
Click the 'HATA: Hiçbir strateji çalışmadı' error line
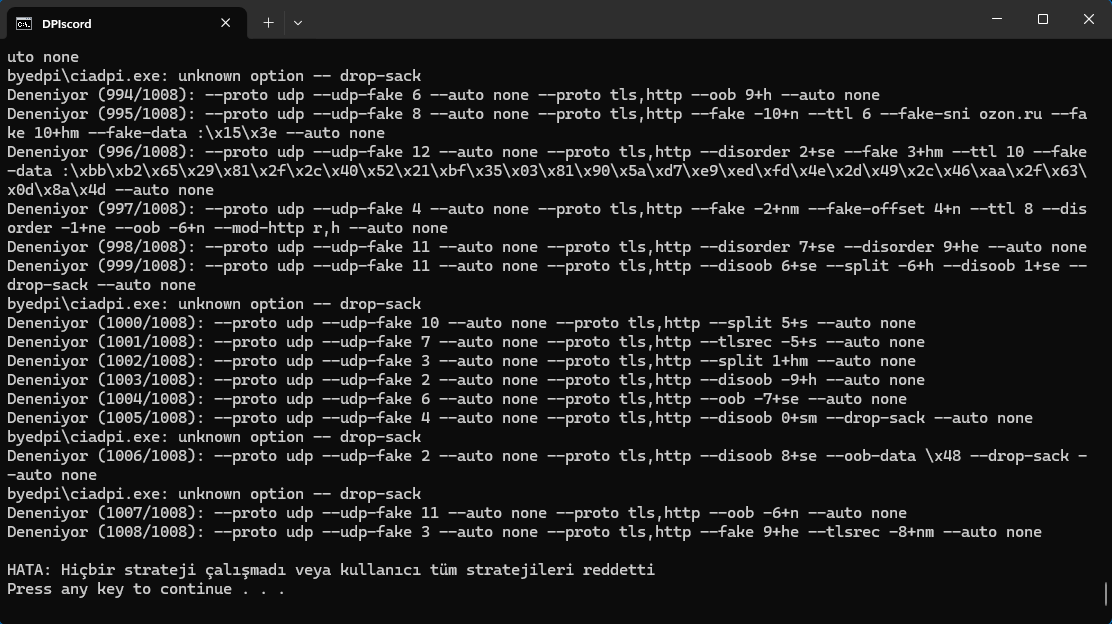point(331,569)
